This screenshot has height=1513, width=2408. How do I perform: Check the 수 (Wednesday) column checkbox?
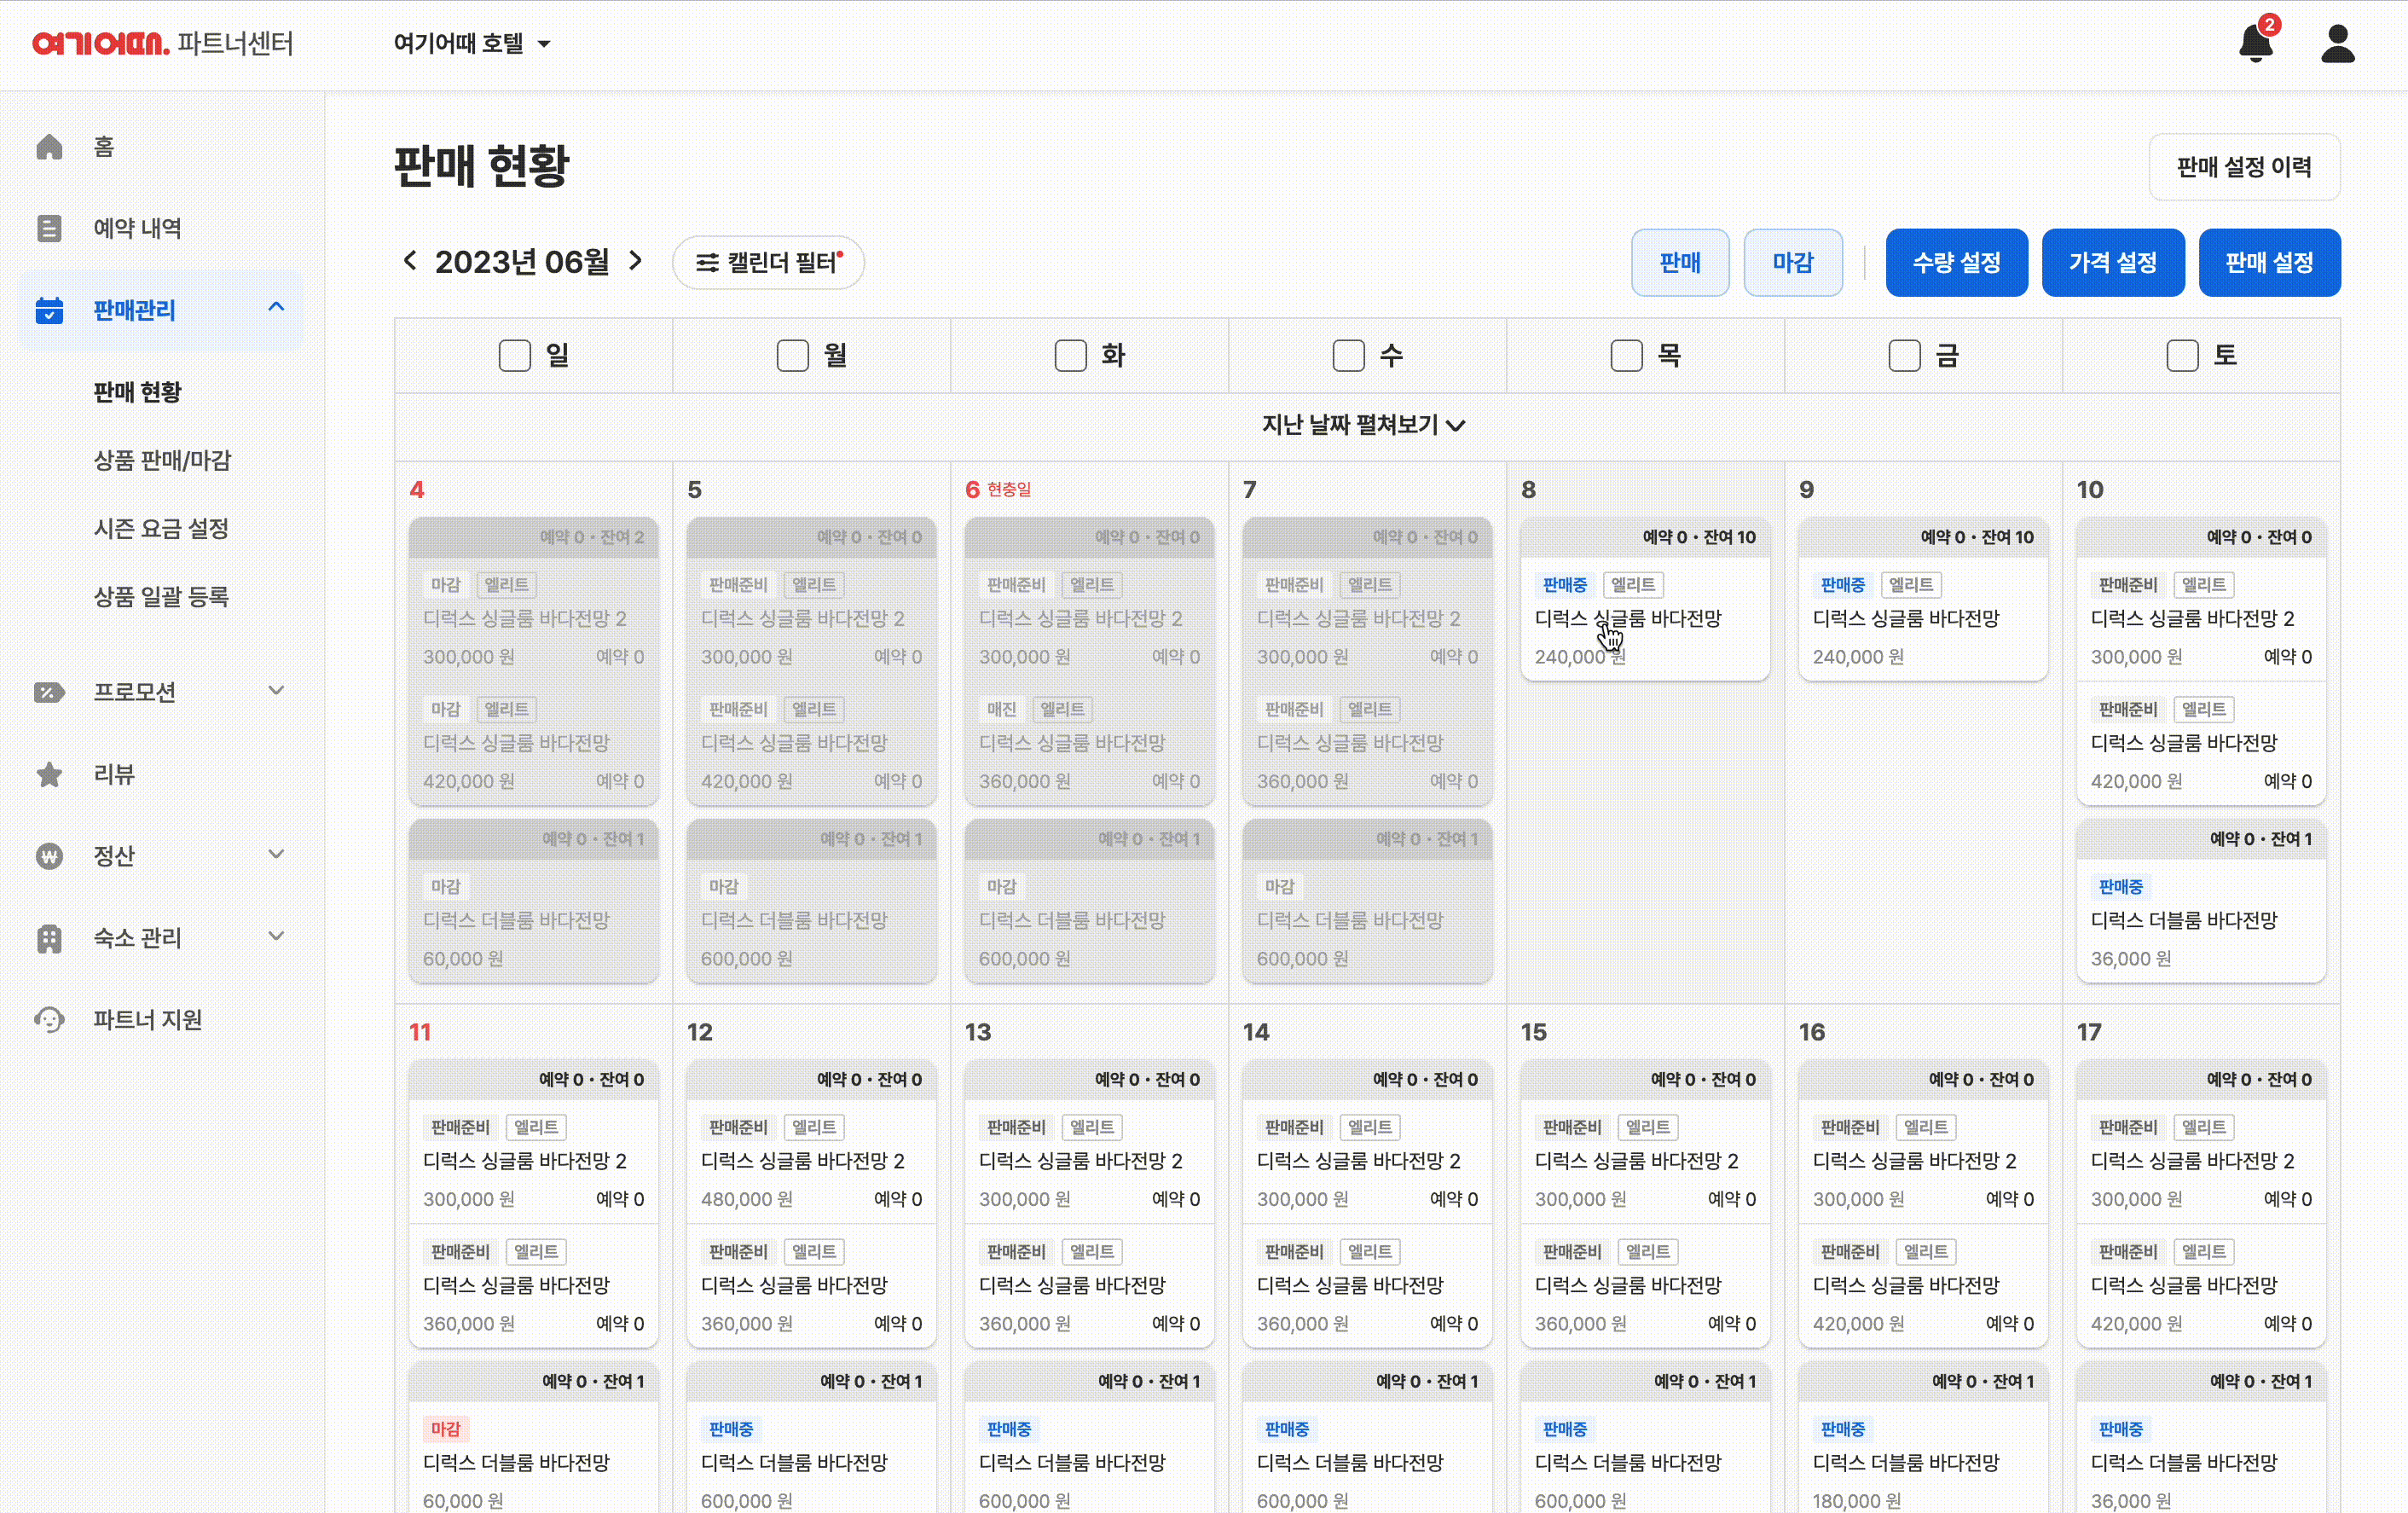pos(1348,355)
